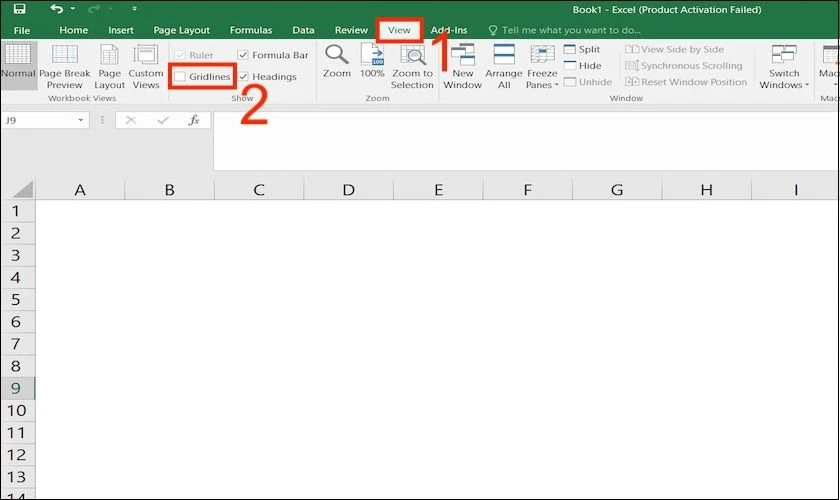The image size is (840, 500).
Task: Open a New Window
Action: [462, 67]
